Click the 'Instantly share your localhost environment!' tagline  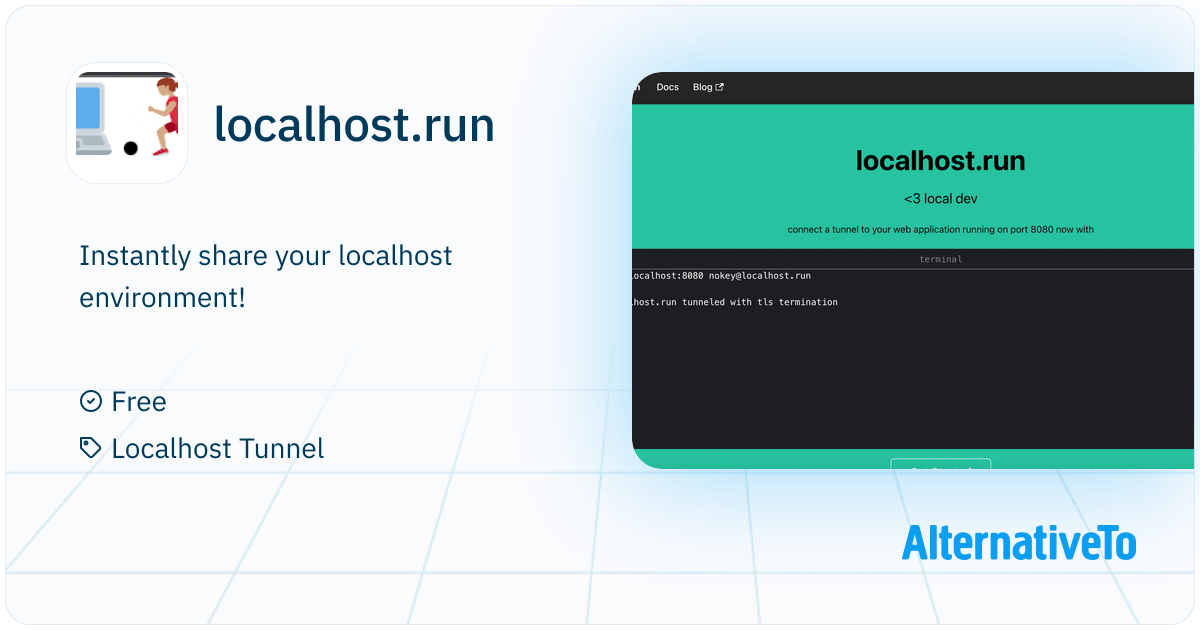[x=266, y=276]
